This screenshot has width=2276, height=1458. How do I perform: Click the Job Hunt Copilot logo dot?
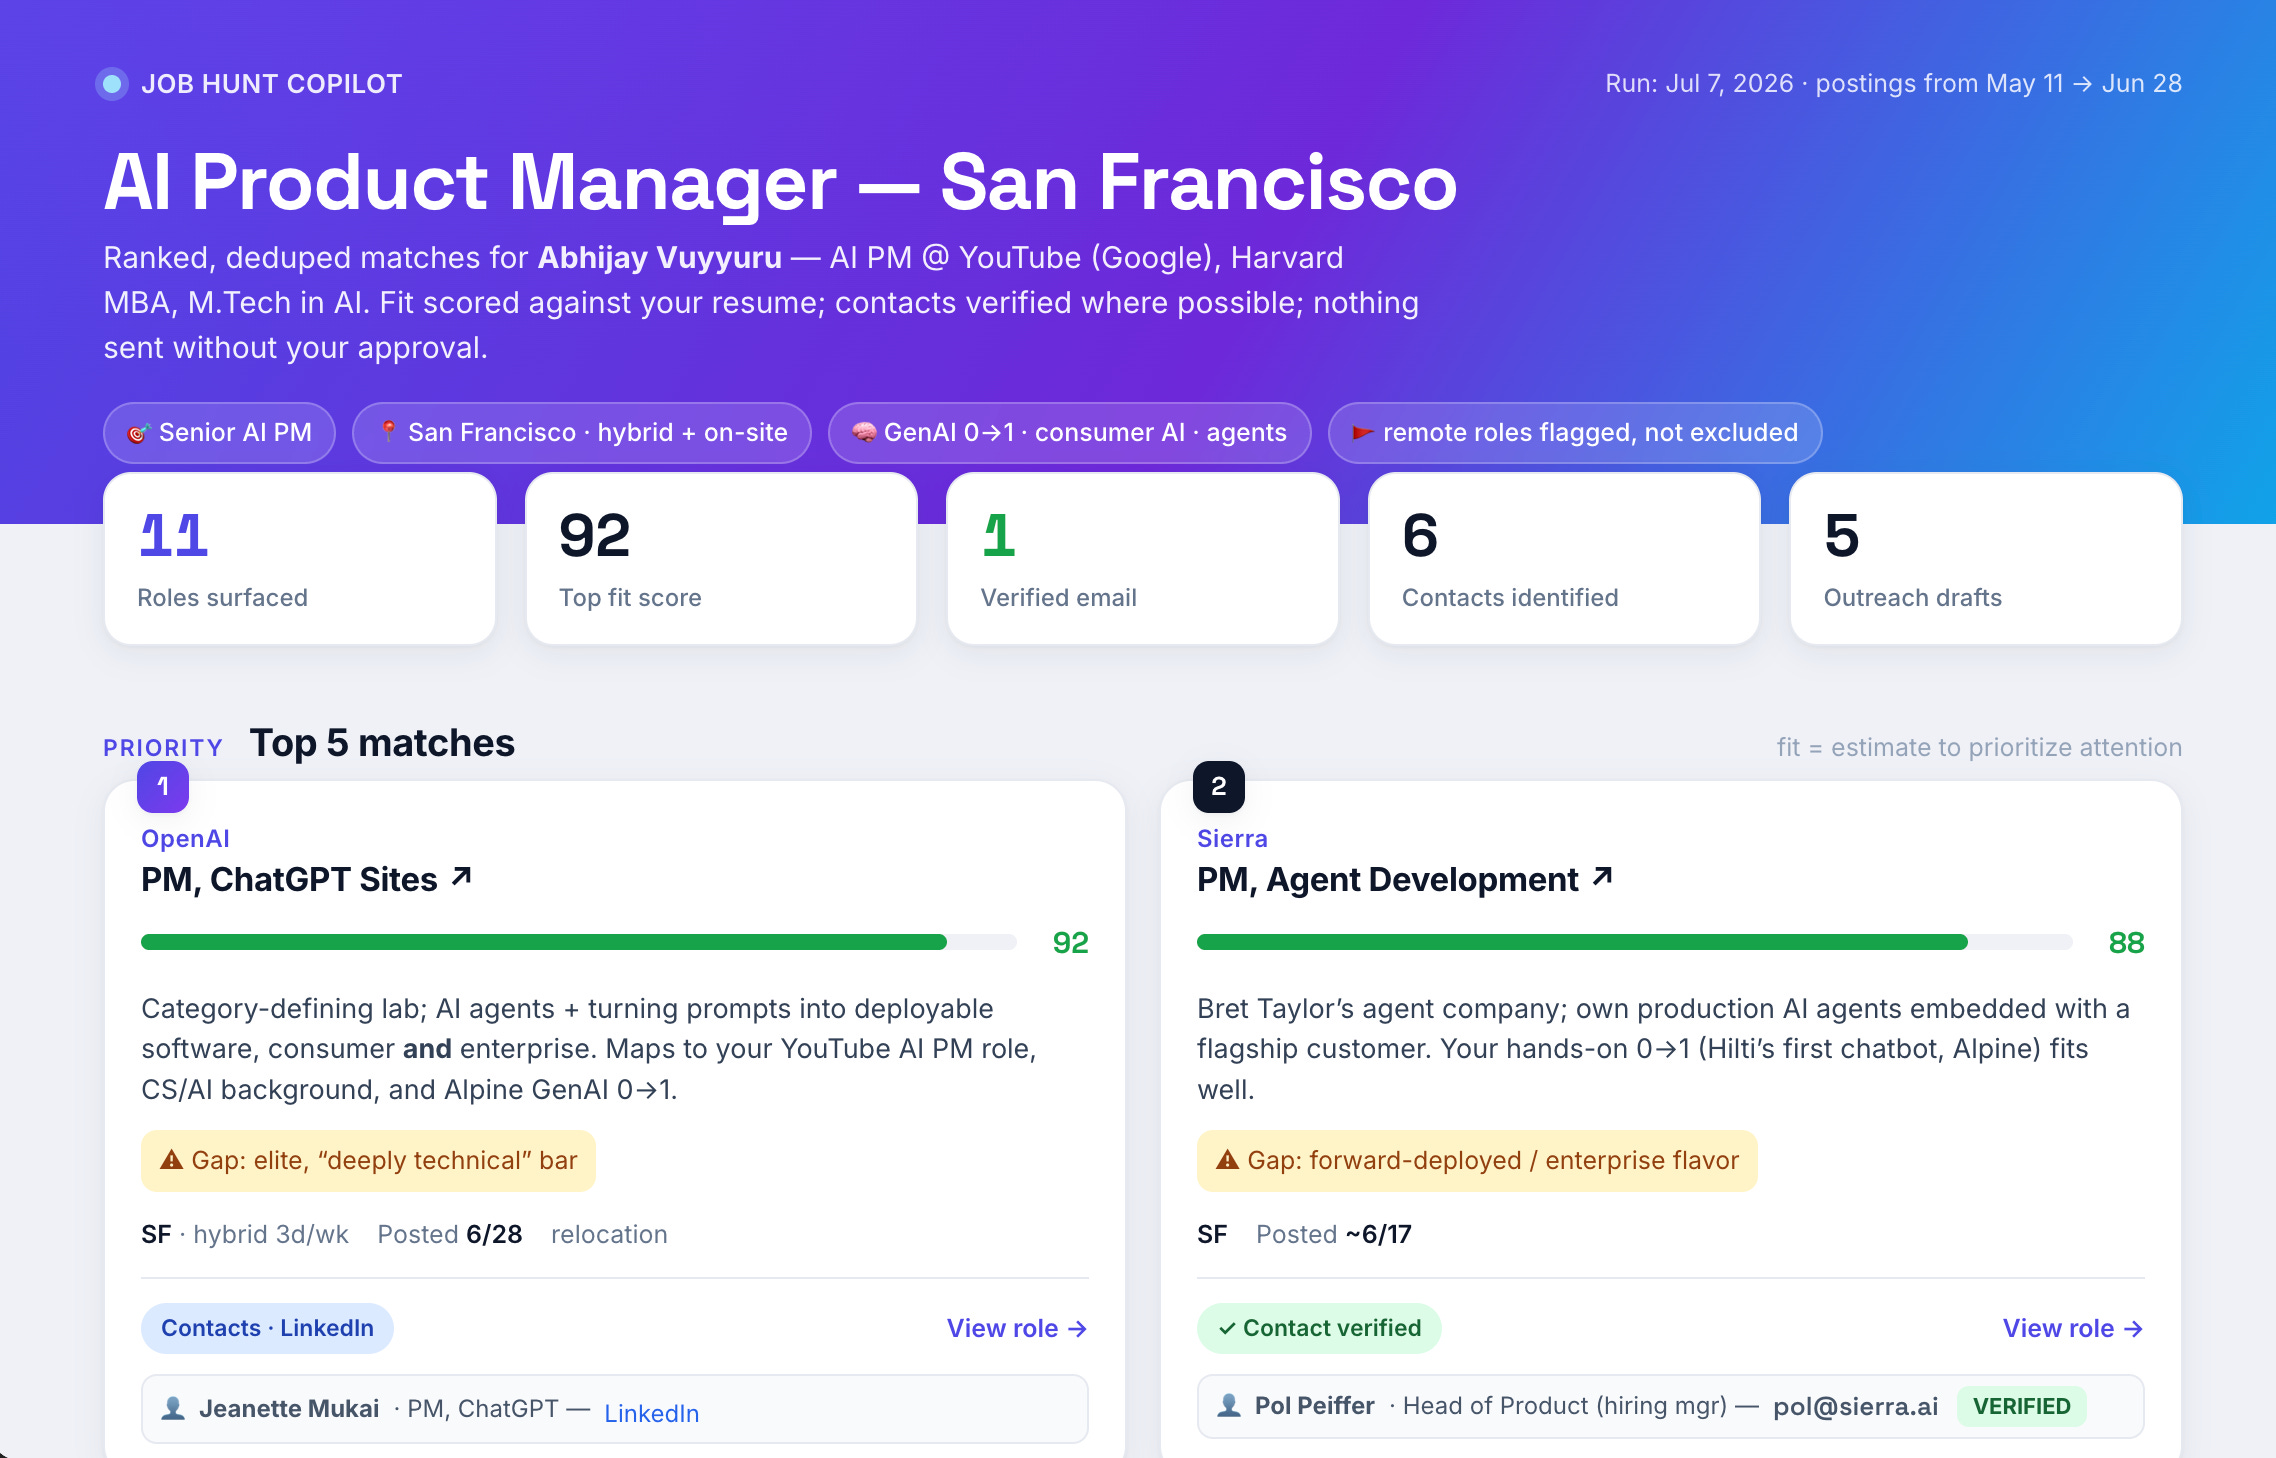coord(112,84)
